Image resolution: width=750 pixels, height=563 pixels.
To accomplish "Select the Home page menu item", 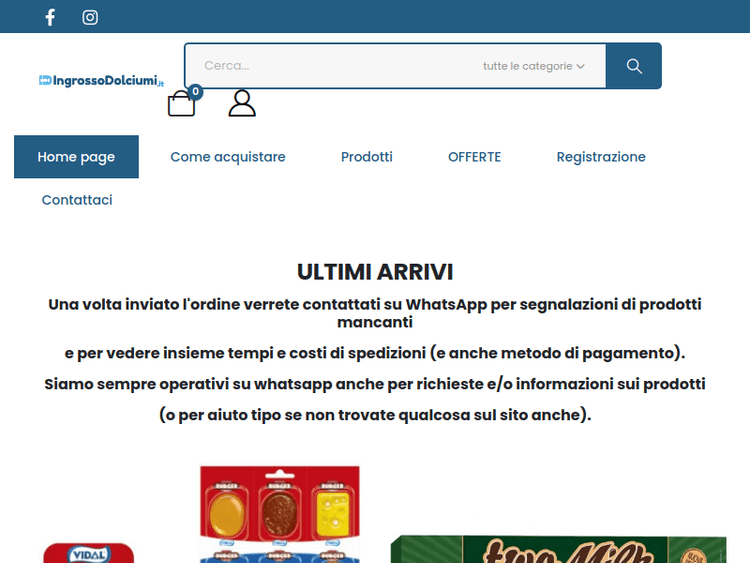I will [x=76, y=157].
